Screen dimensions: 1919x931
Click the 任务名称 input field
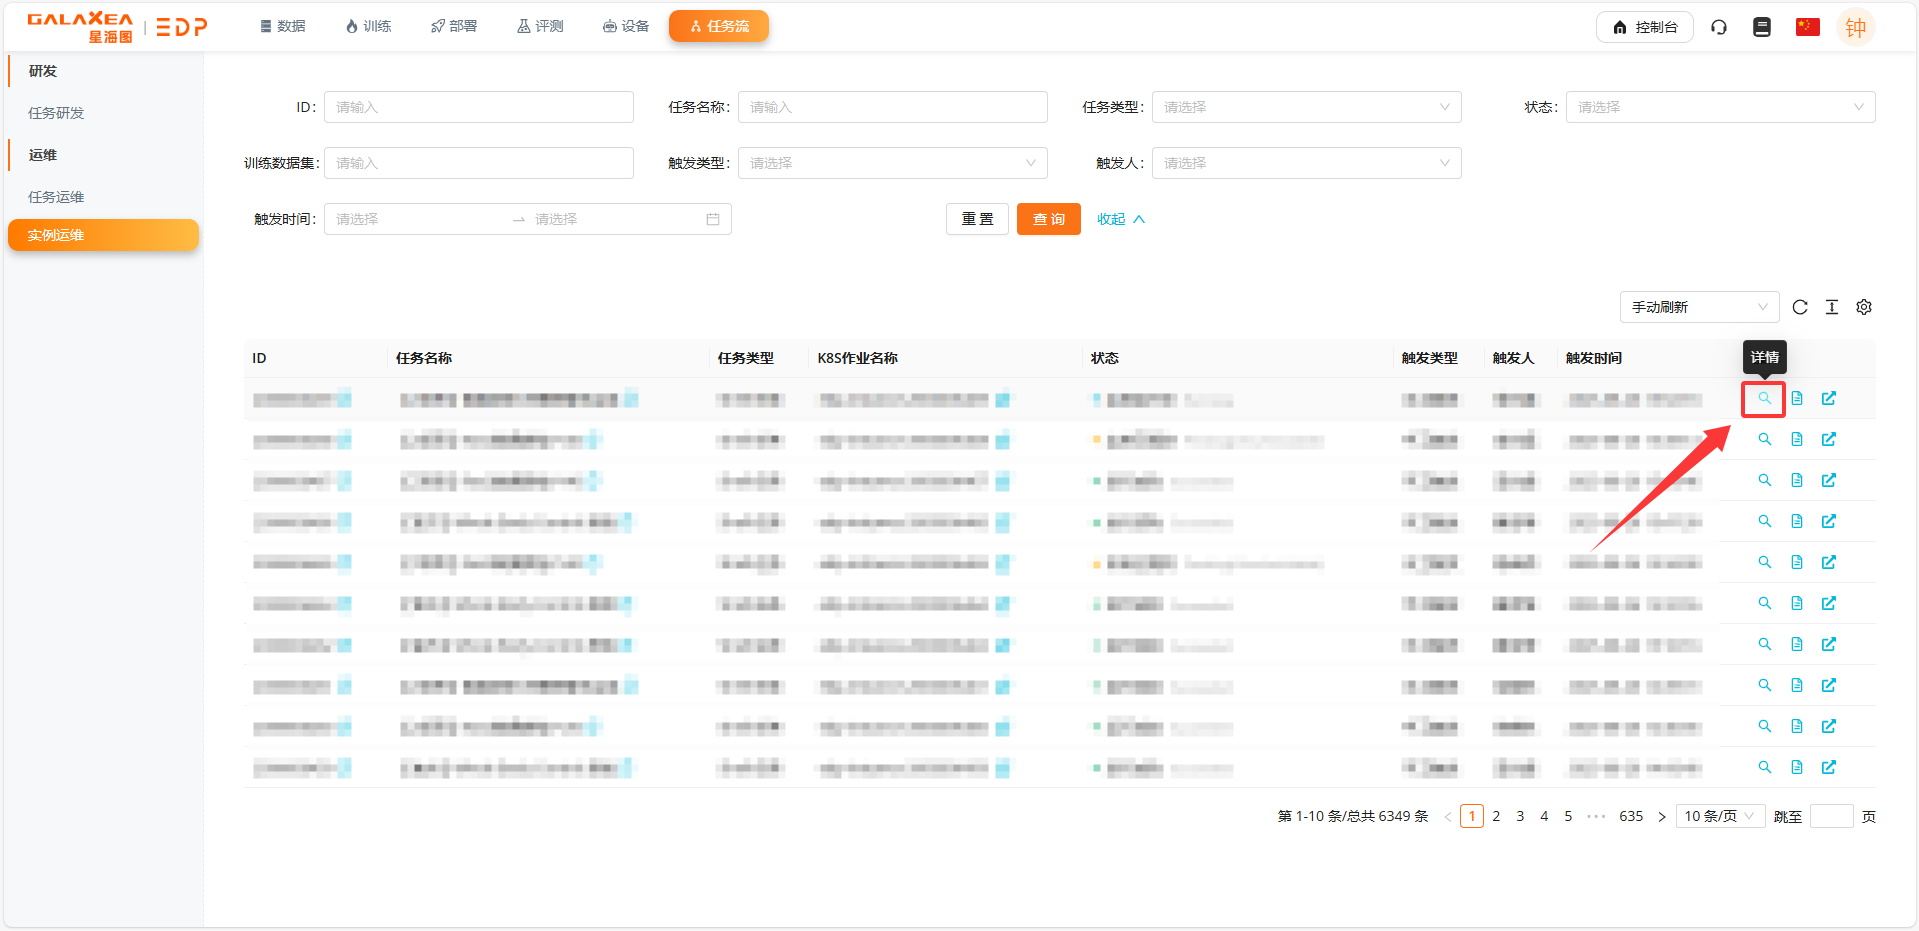(x=892, y=108)
